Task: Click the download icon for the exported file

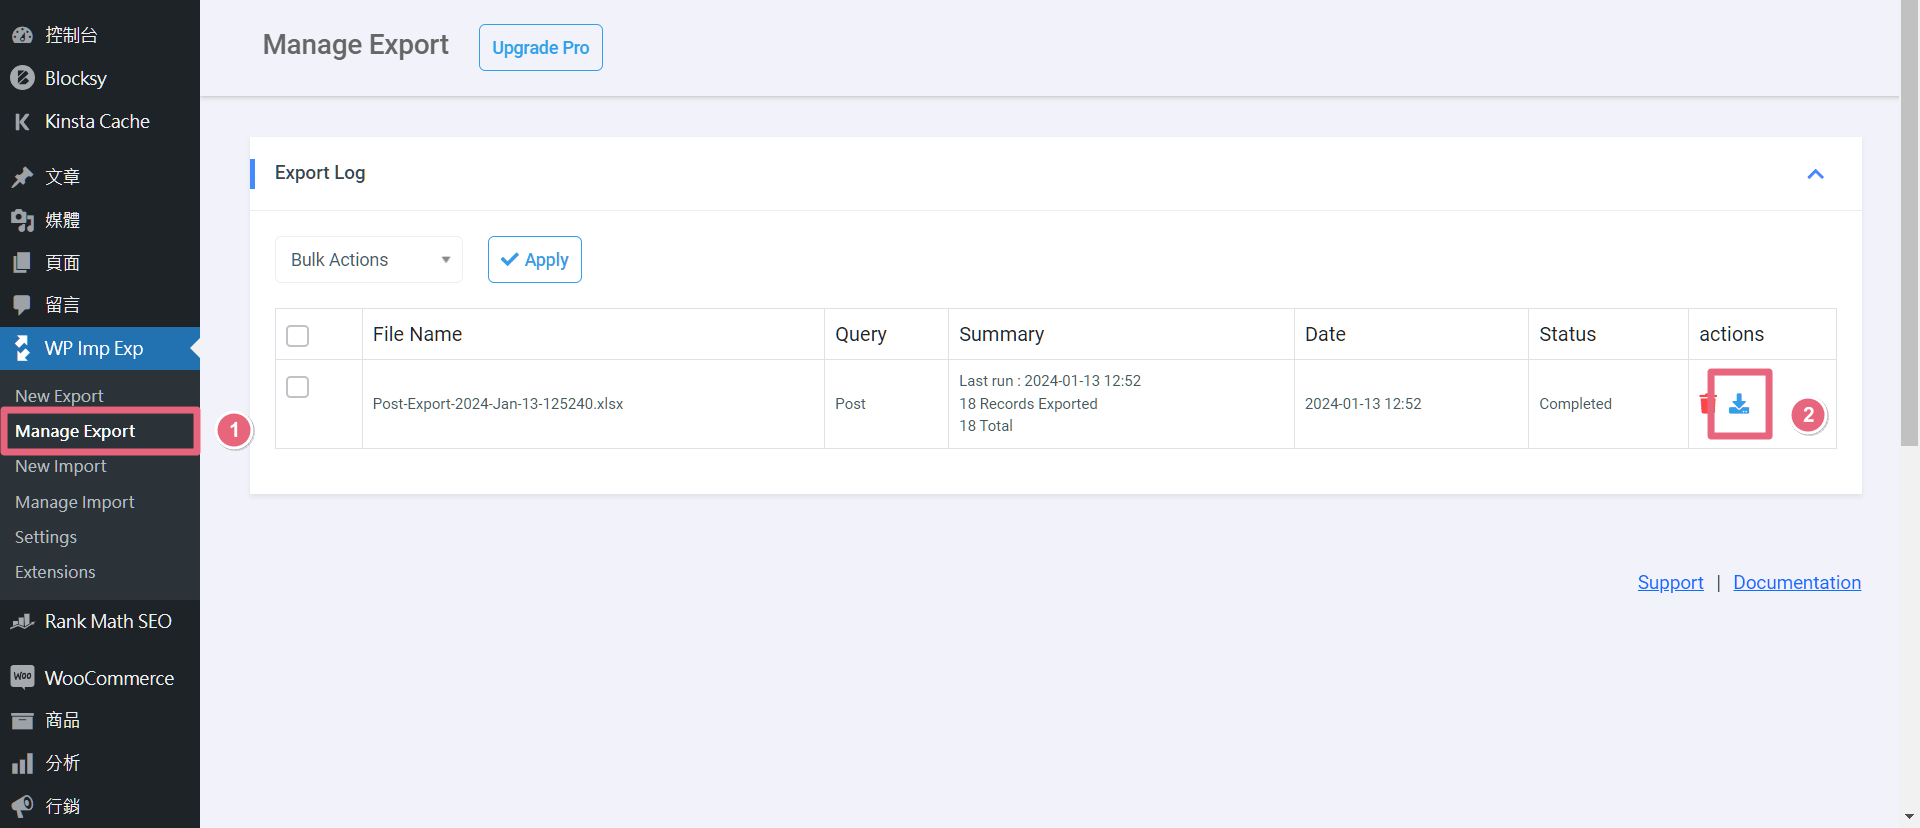Action: click(1739, 404)
